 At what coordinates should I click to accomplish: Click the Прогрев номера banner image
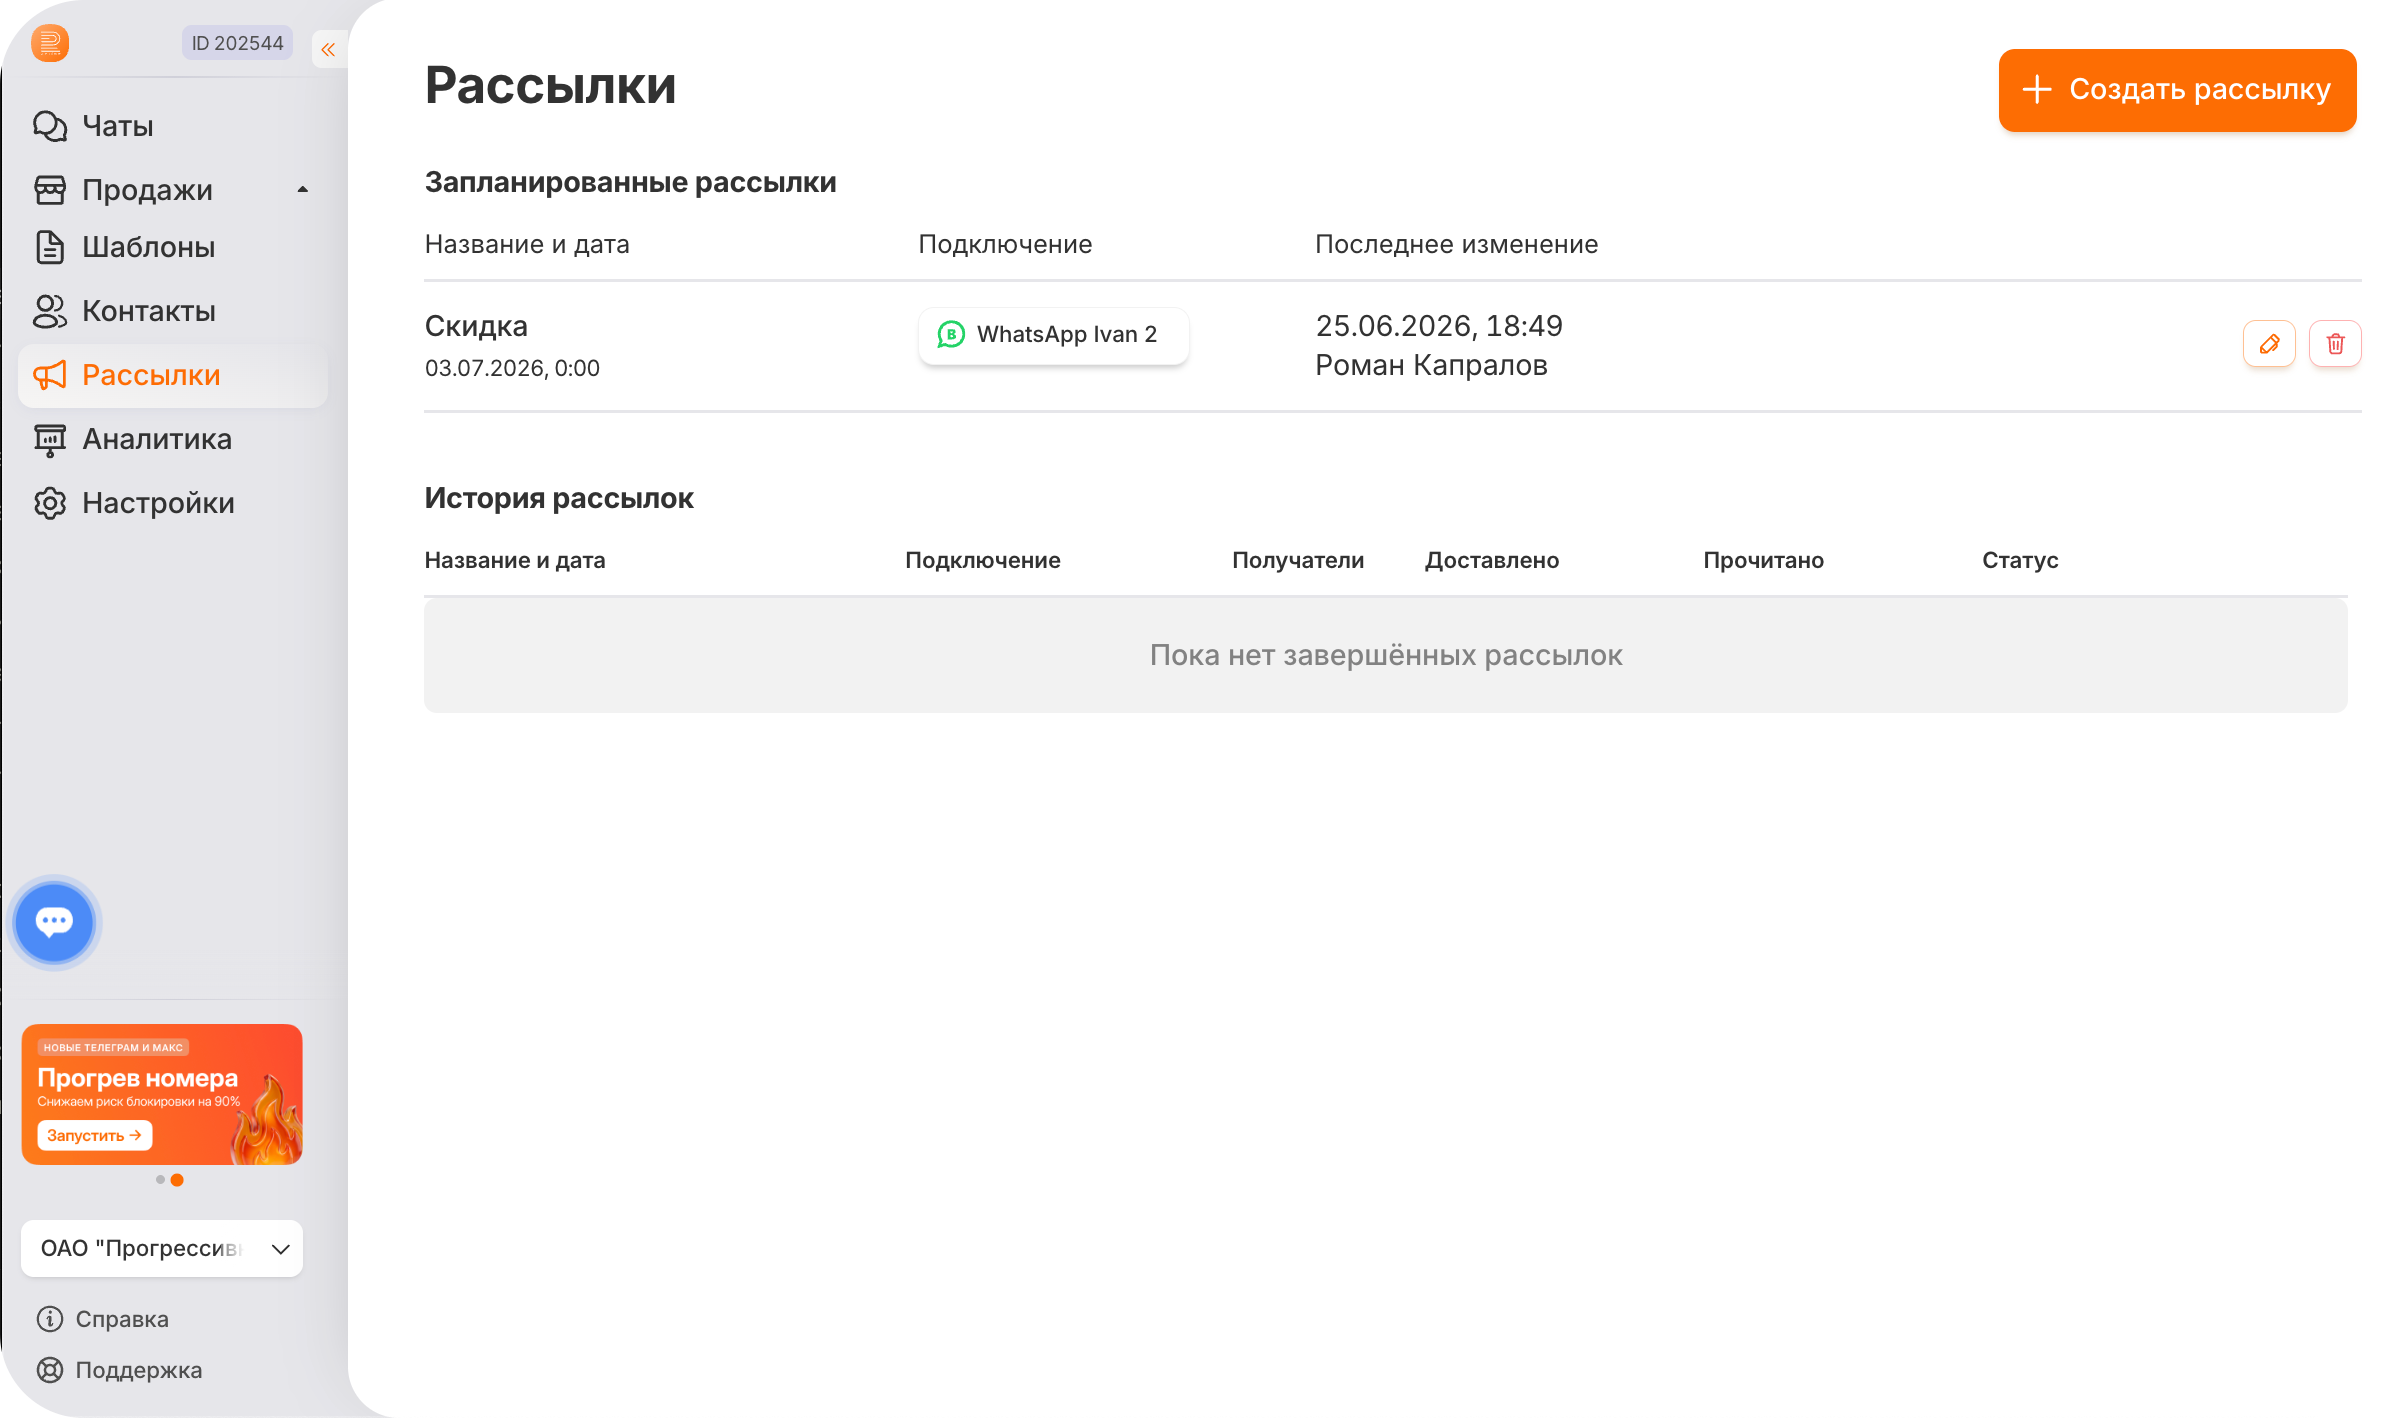pos(162,1094)
